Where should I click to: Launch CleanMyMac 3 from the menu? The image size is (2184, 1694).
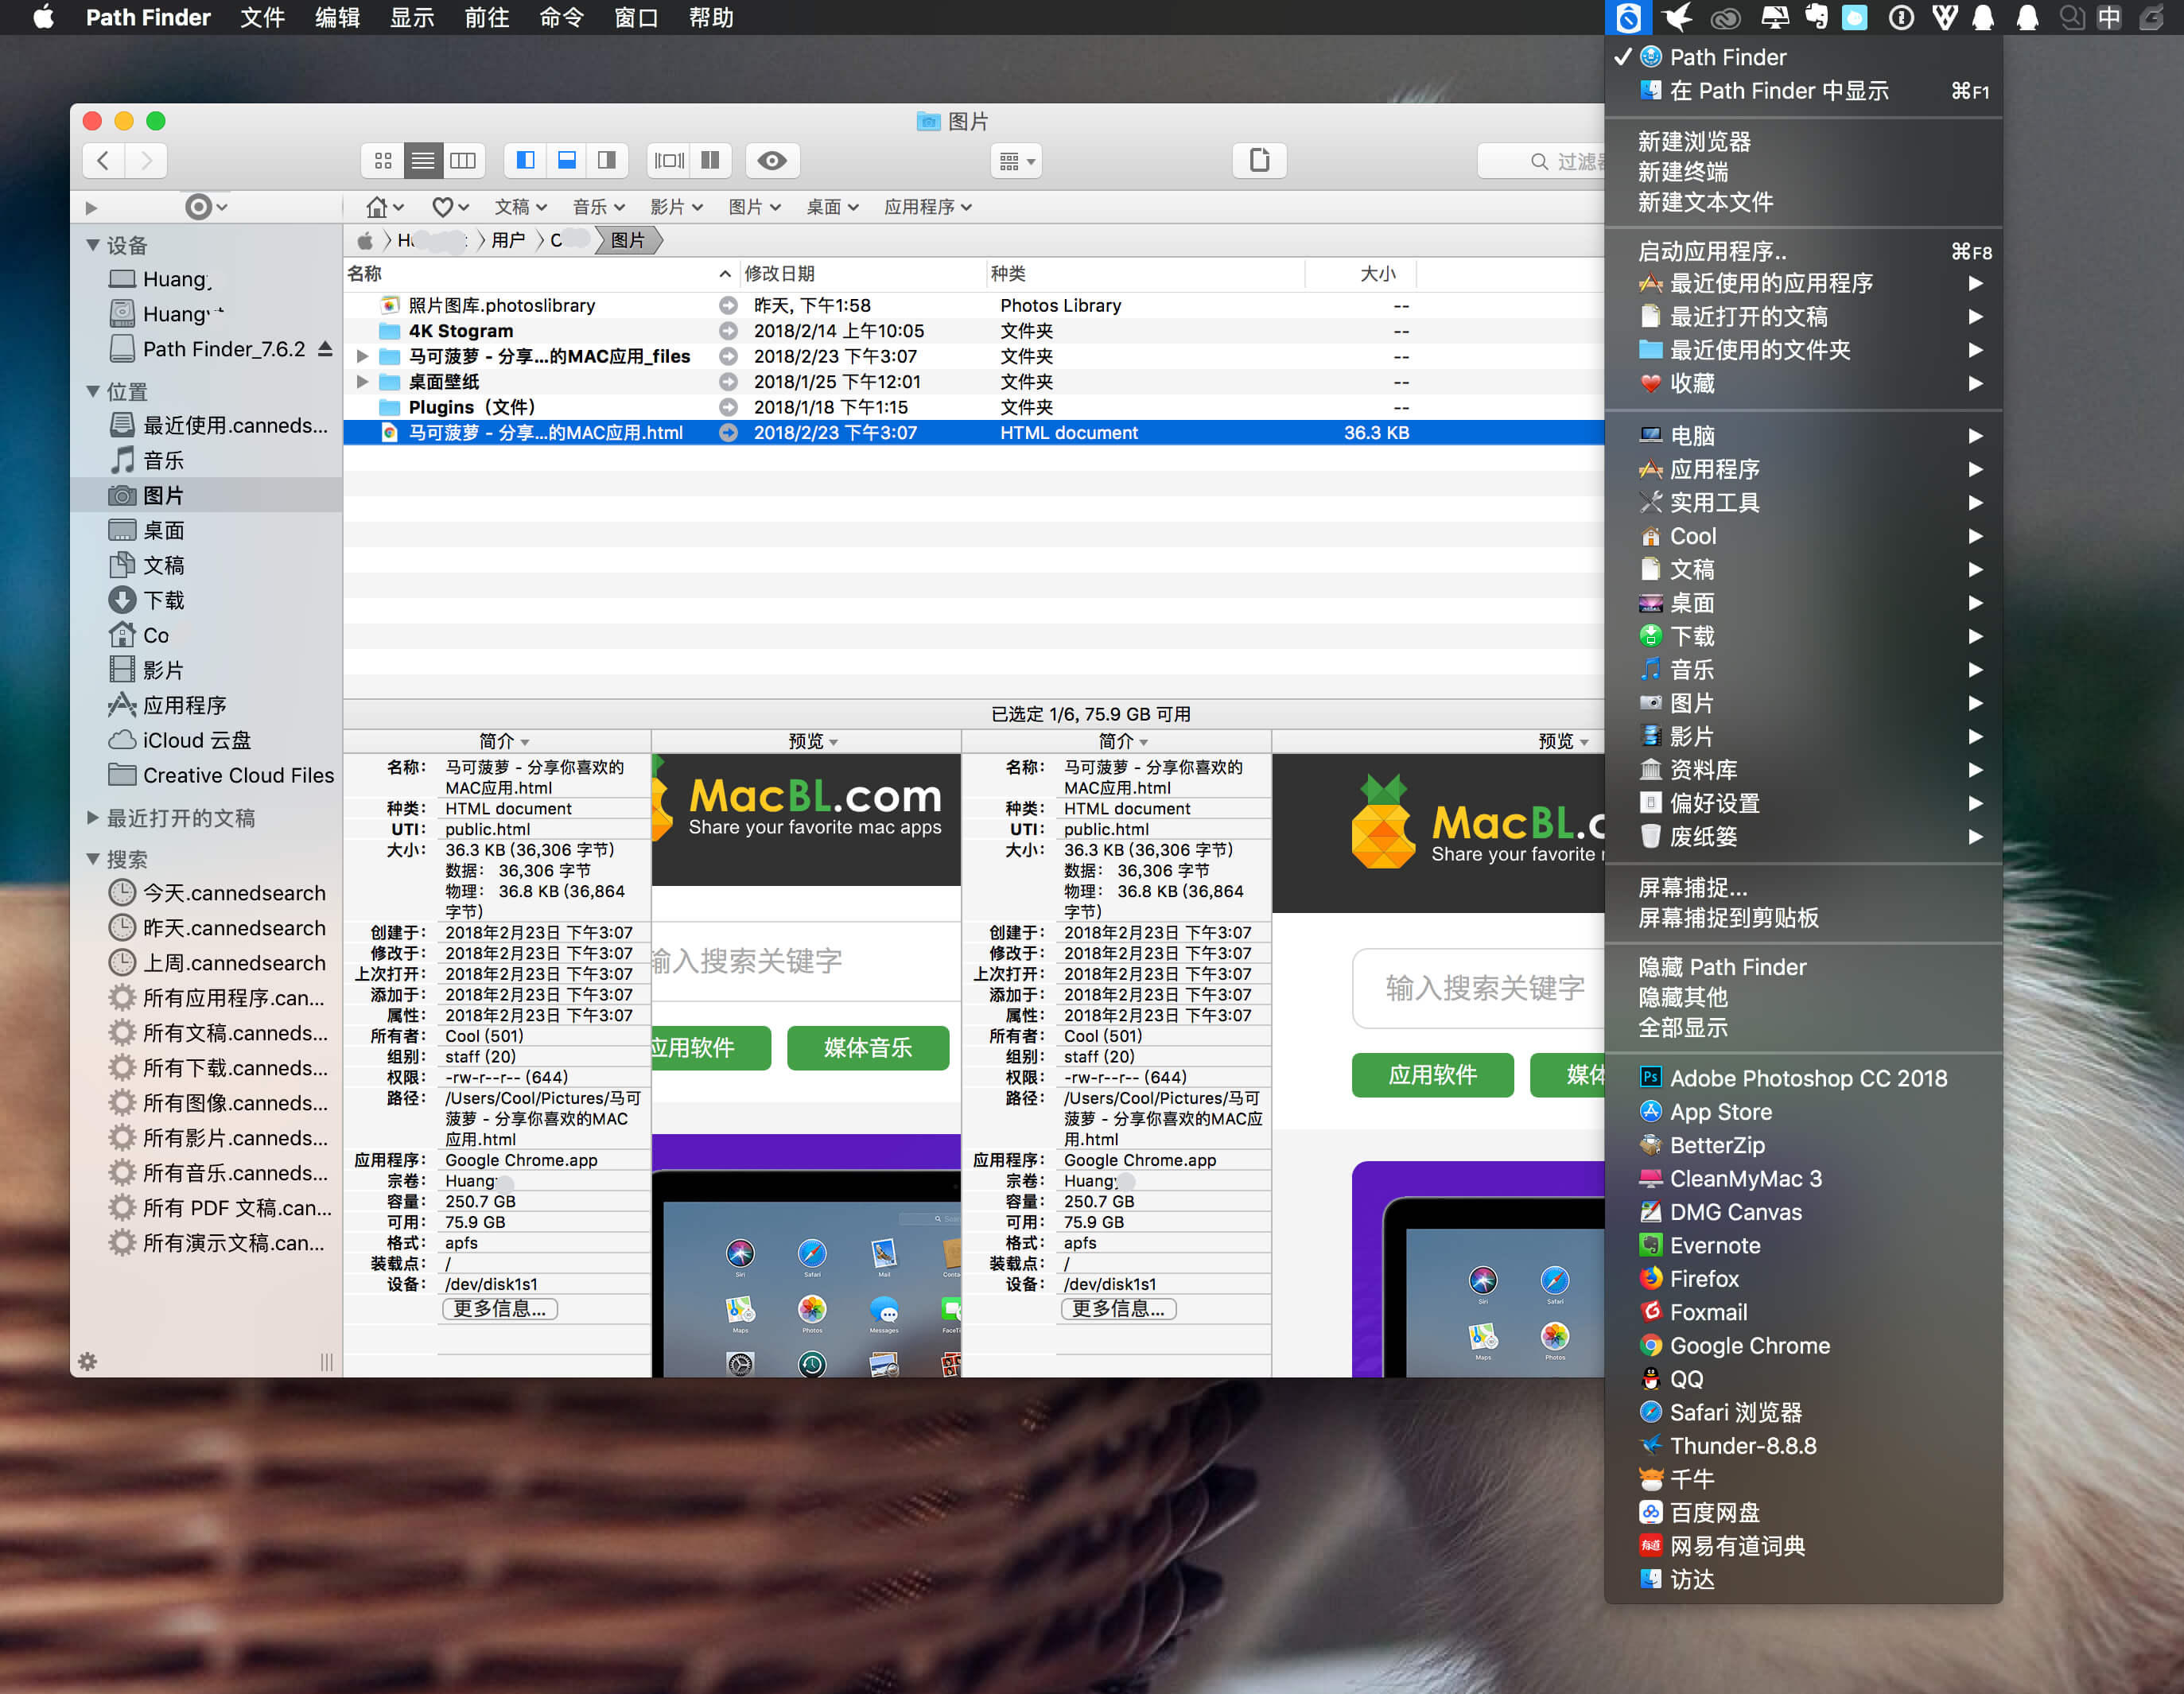click(x=1803, y=1178)
